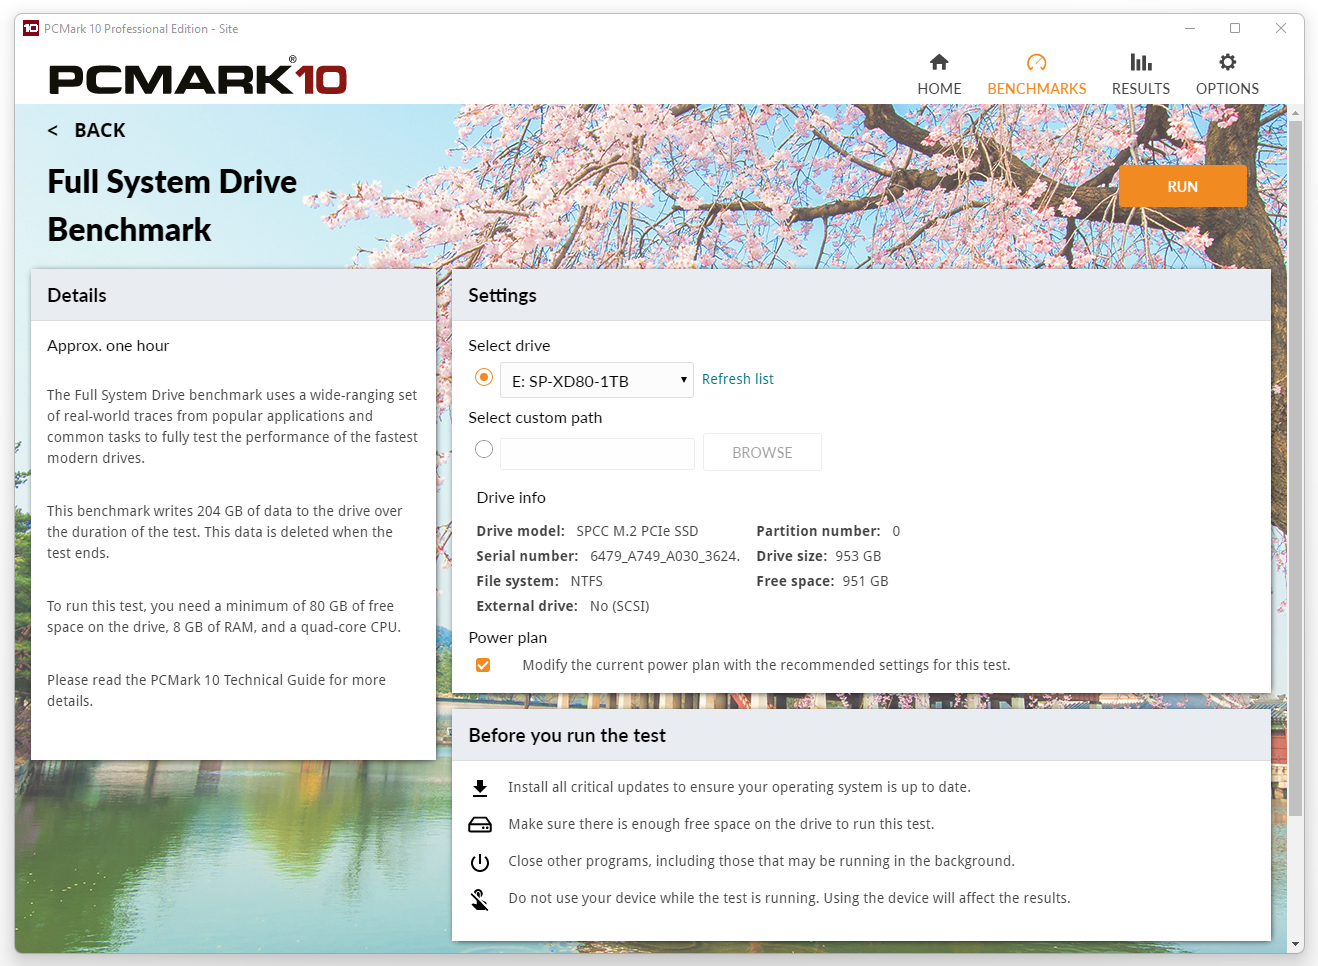Click the Full System Drive Benchmark heading
Image resolution: width=1318 pixels, height=966 pixels.
point(172,205)
